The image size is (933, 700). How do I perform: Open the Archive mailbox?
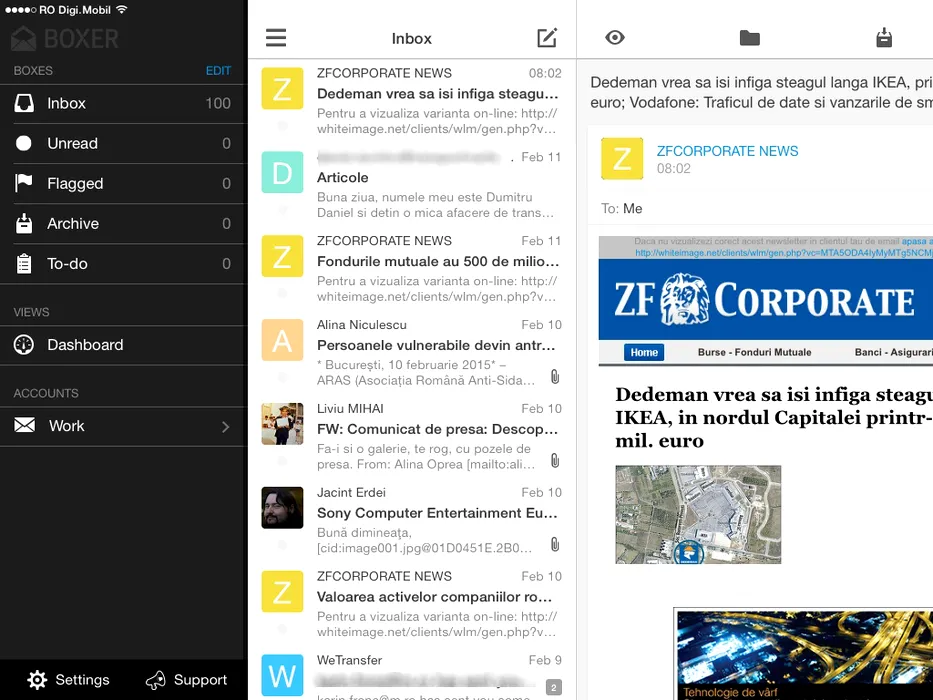[x=73, y=224]
